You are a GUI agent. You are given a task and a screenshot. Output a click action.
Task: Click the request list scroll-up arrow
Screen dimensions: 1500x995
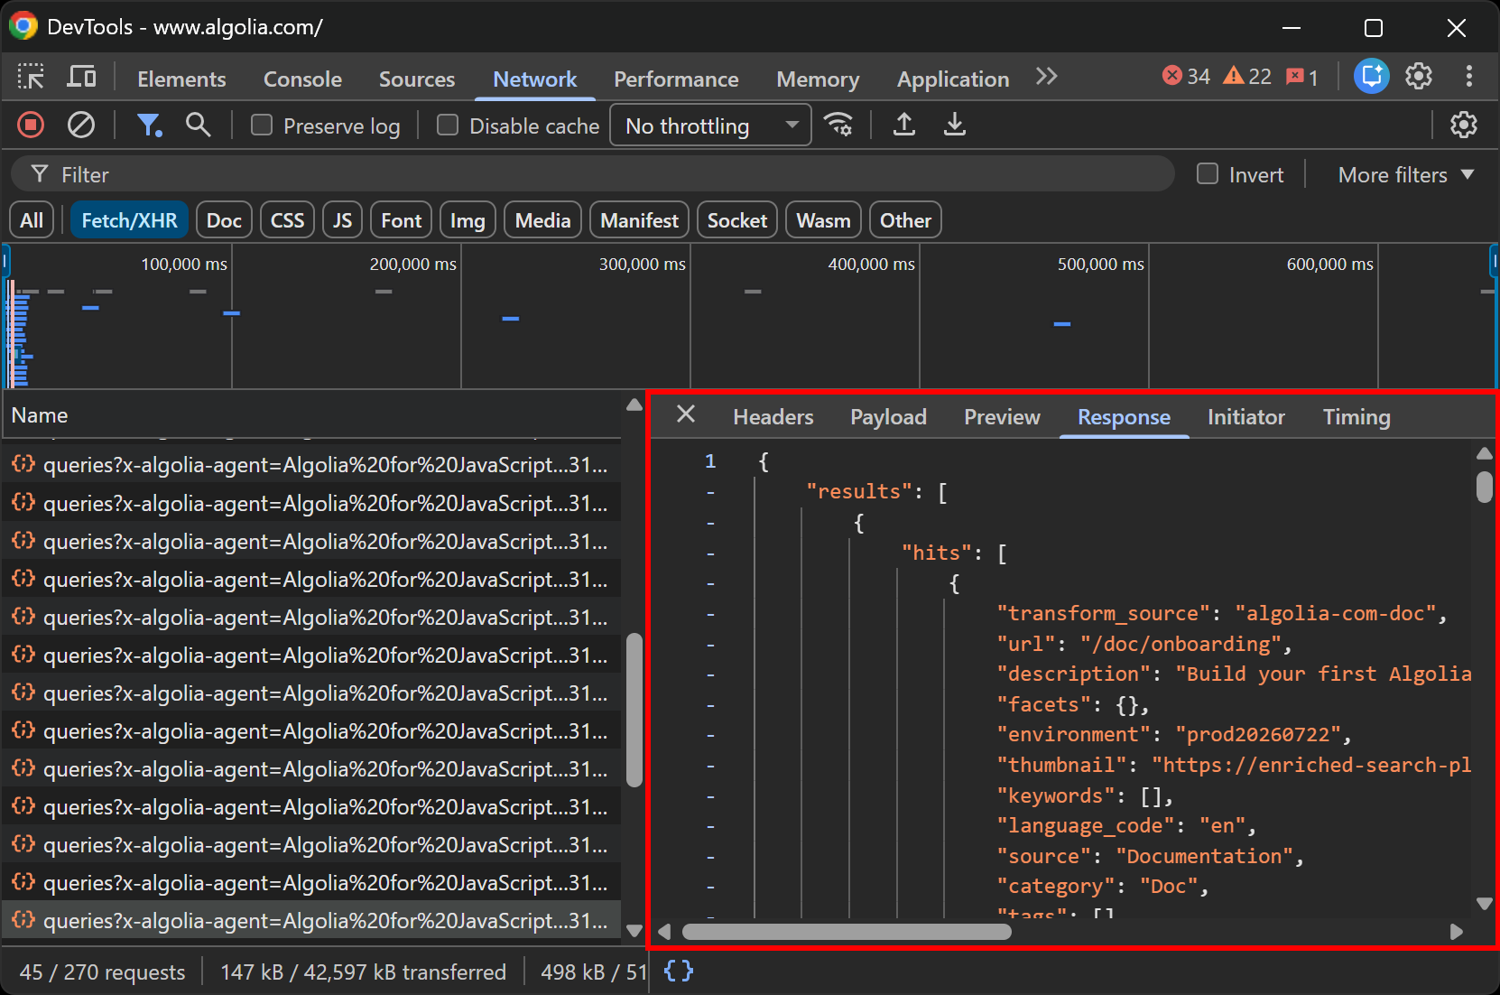coord(634,405)
